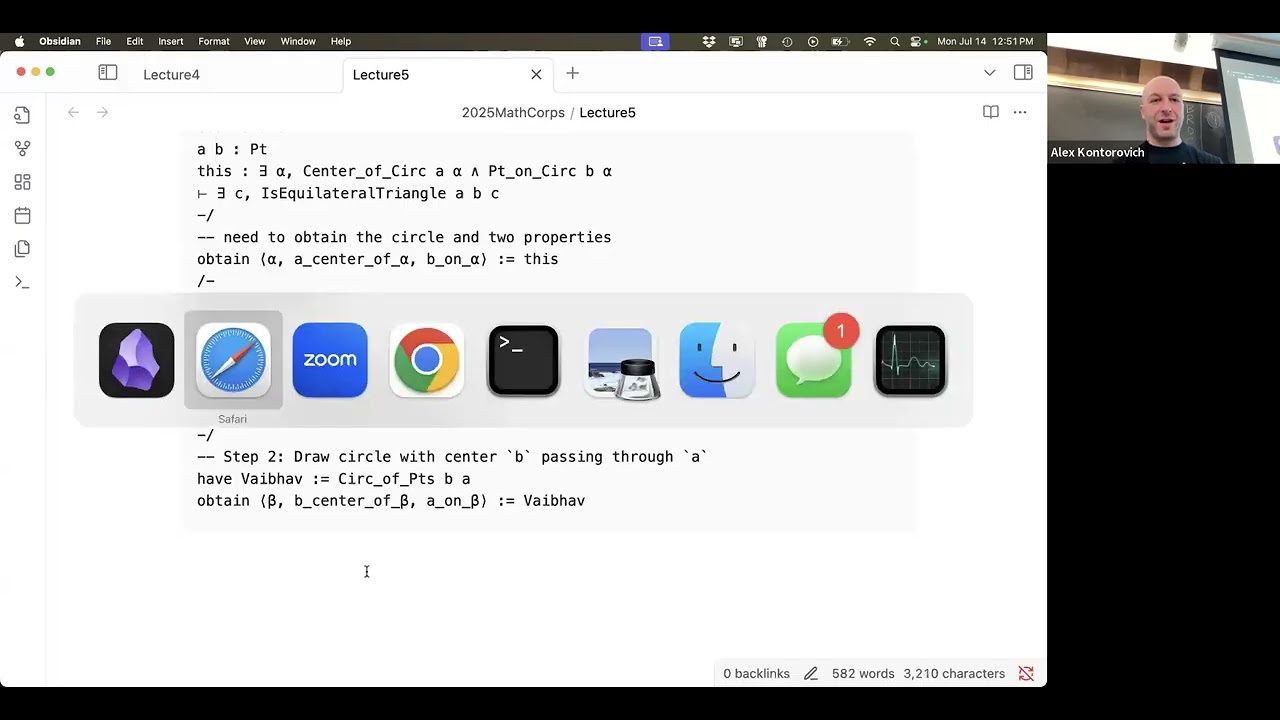Screen dimensions: 1280x720
Task: Click 'Step 2: Draw circle' comment line
Action: coord(452,457)
